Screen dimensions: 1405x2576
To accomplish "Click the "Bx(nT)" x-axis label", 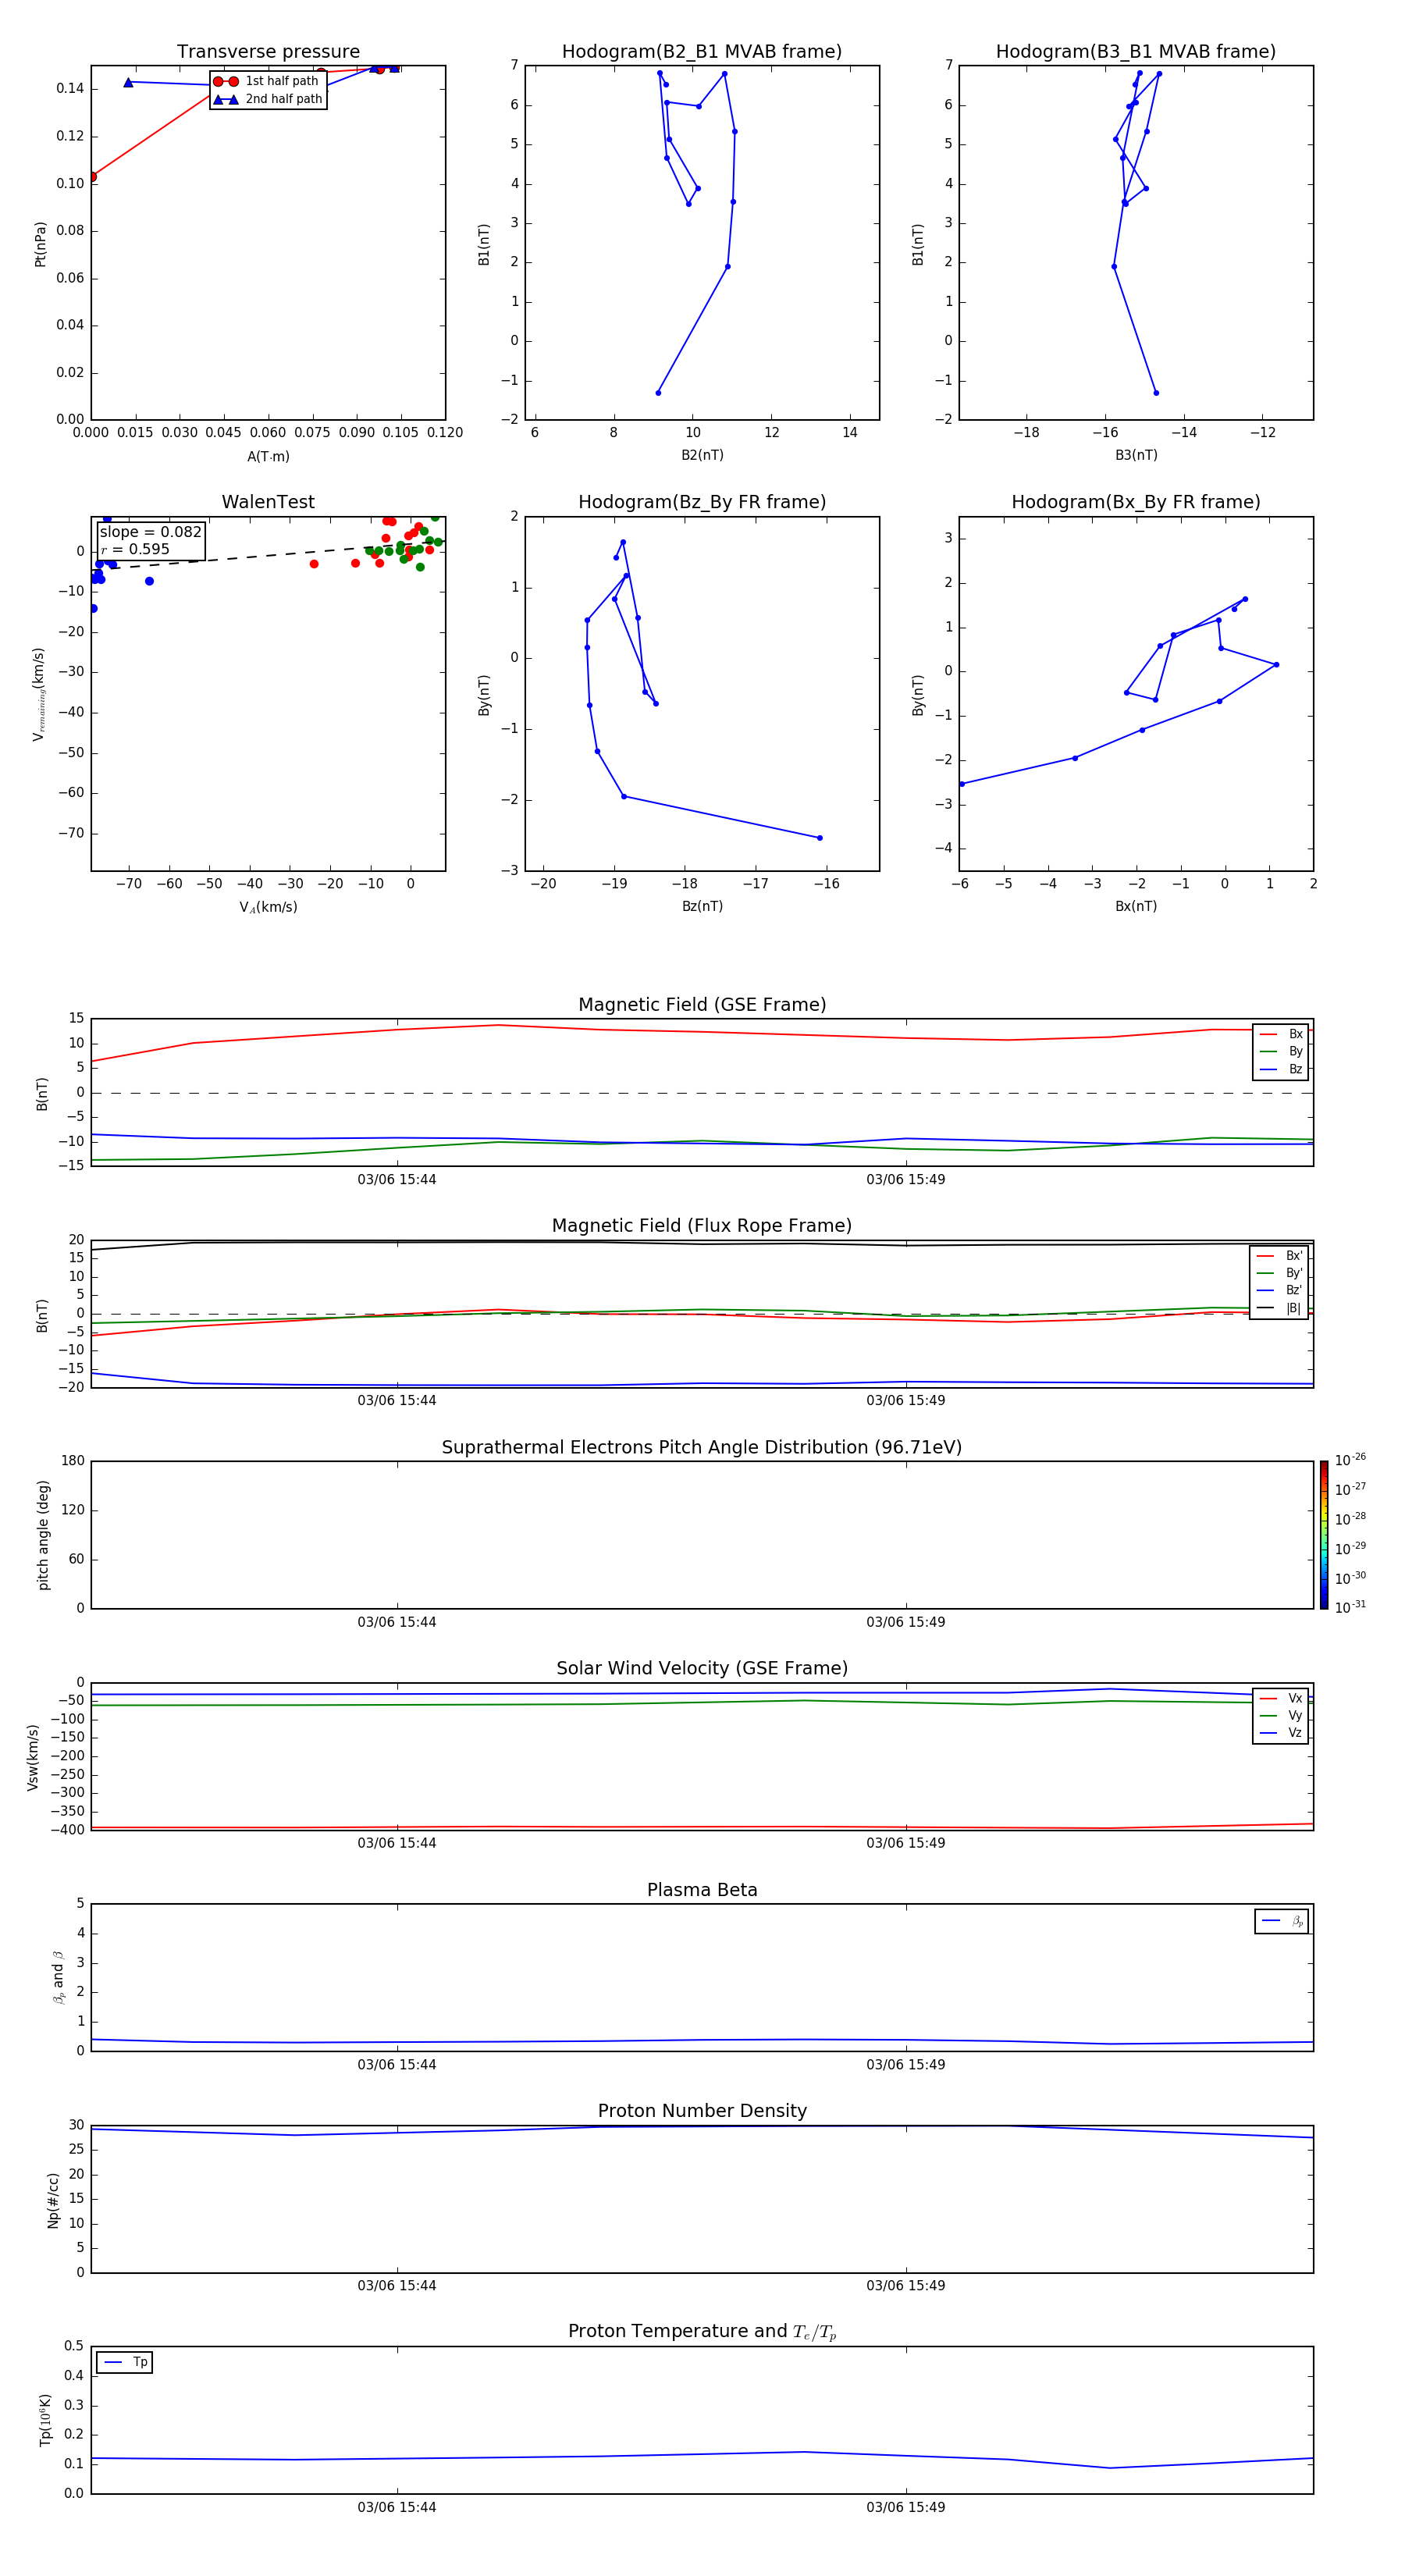I will (x=1136, y=906).
